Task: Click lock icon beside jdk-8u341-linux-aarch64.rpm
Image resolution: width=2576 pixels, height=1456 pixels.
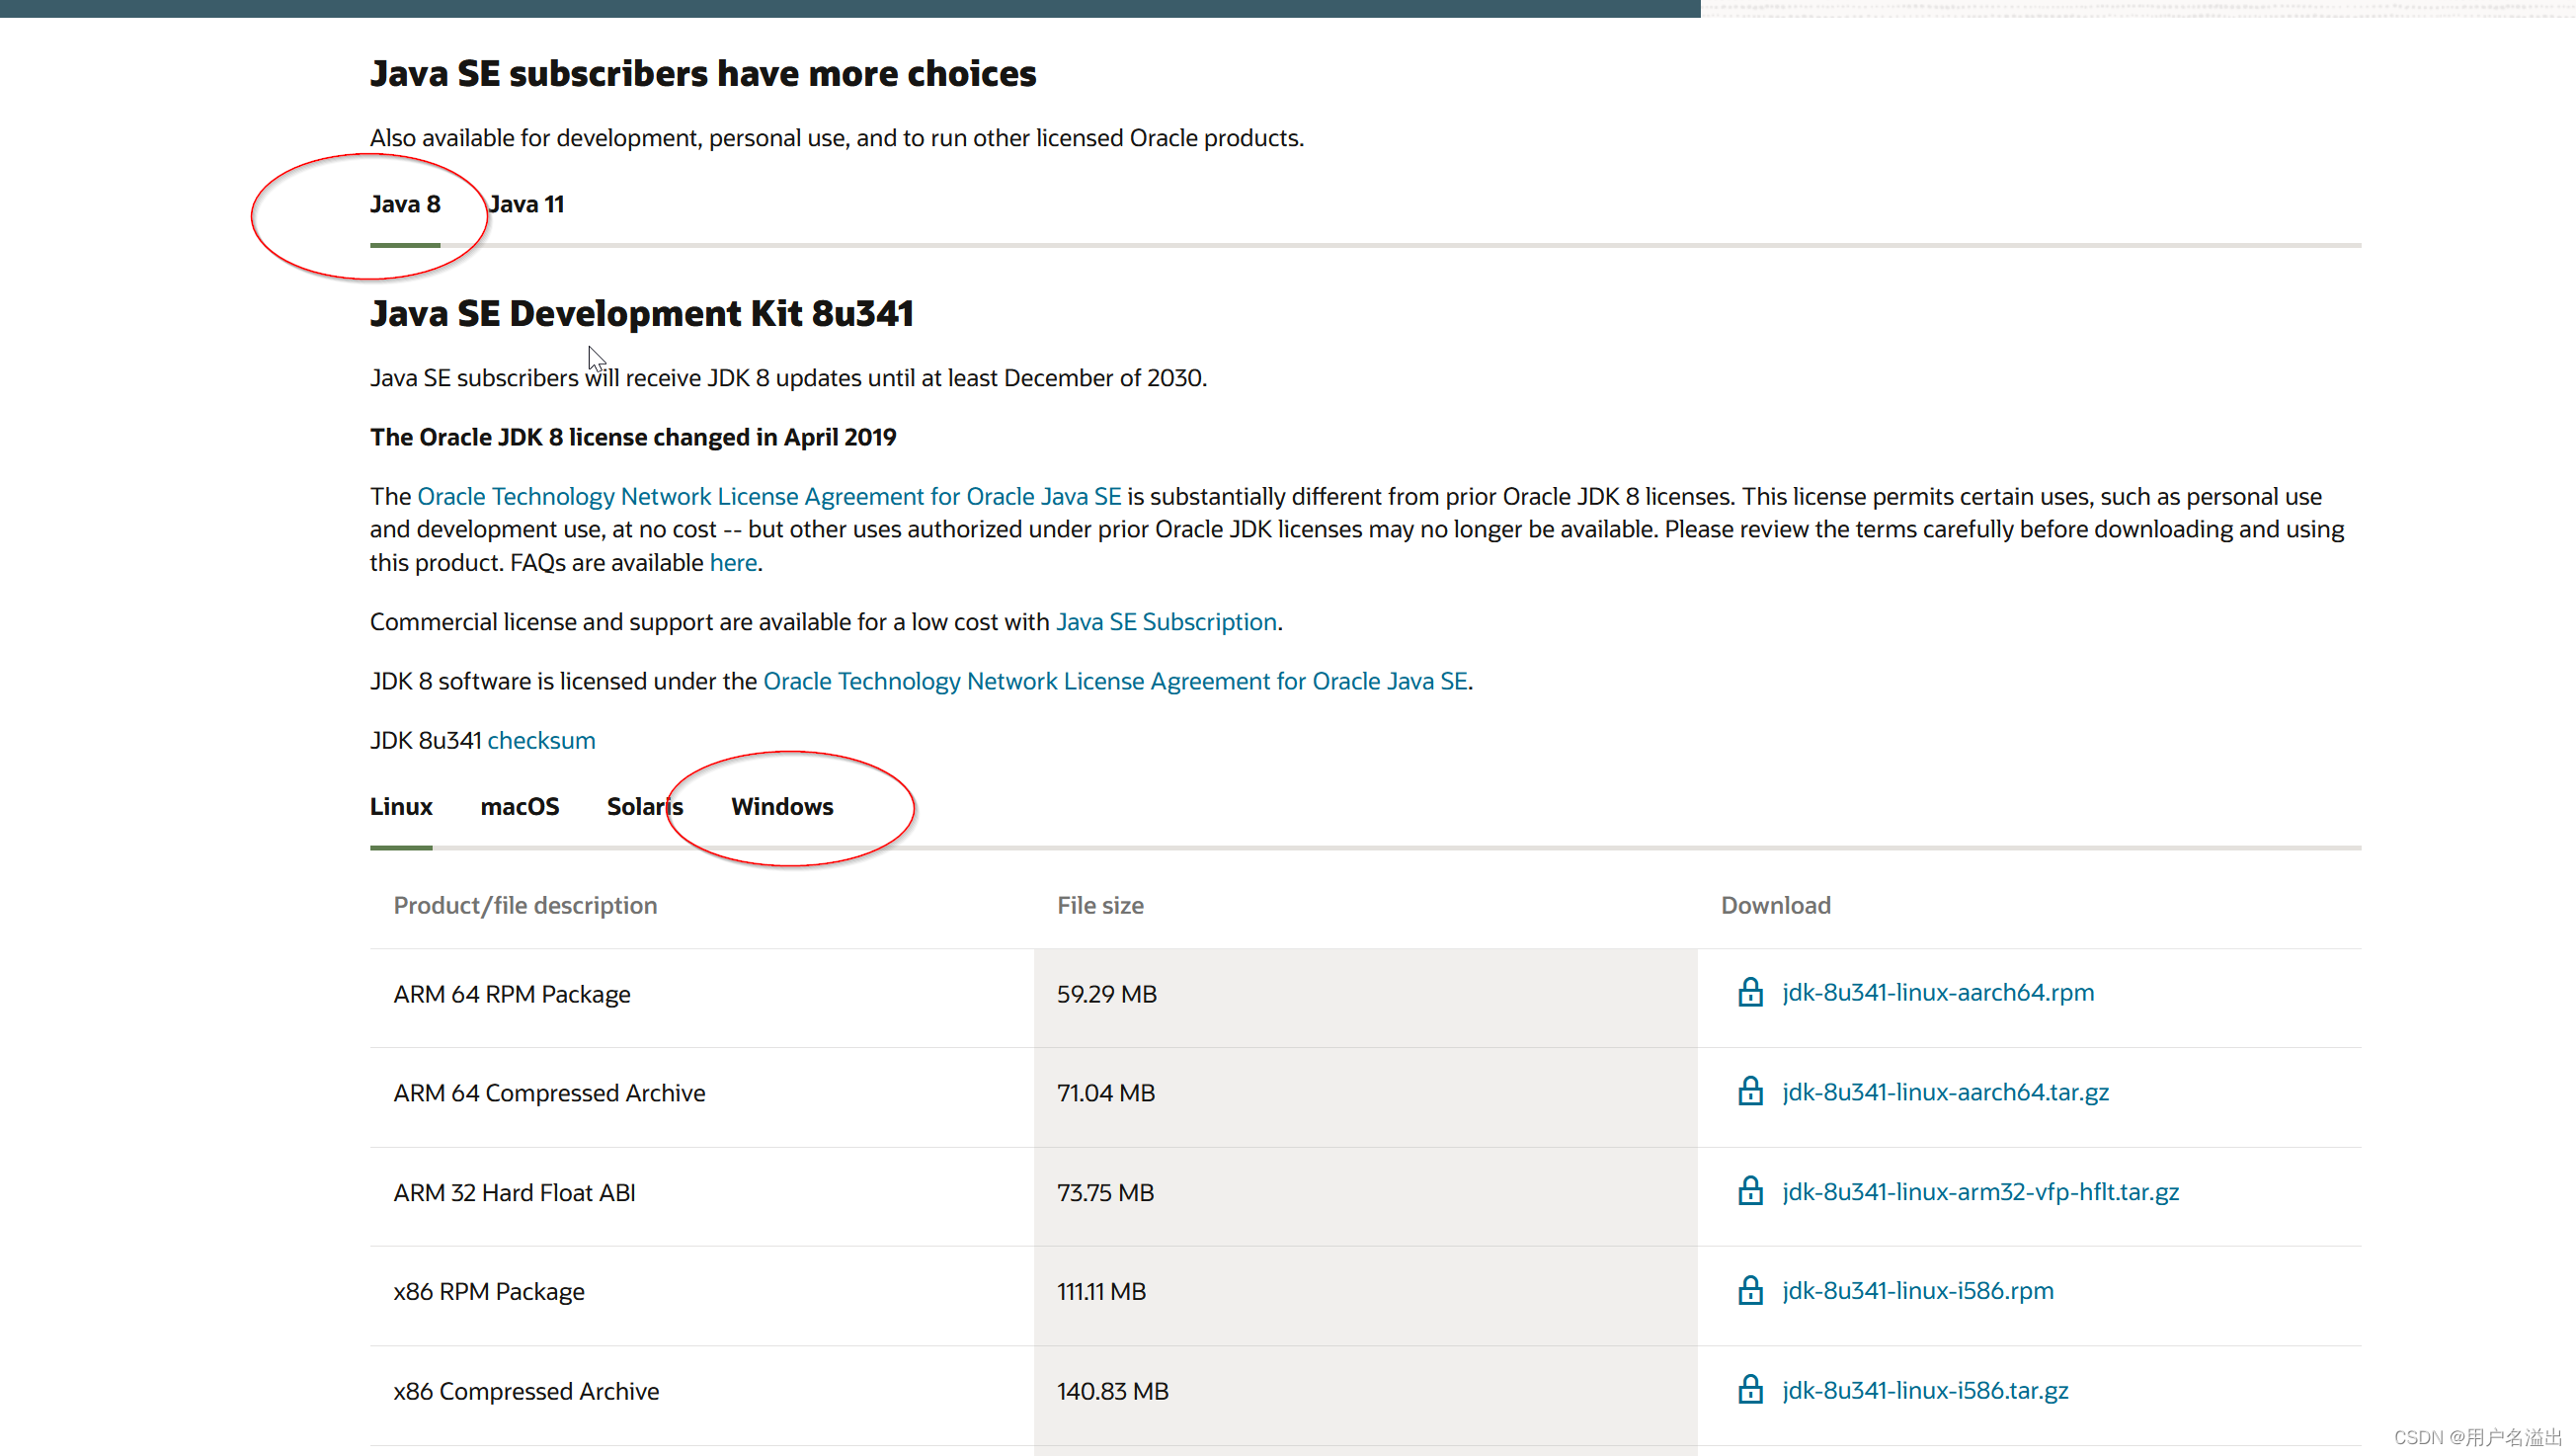Action: pos(1750,993)
